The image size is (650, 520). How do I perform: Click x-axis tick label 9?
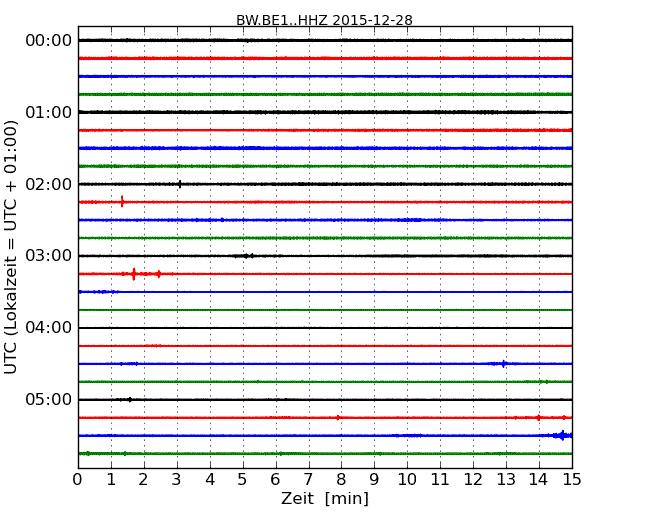click(374, 480)
